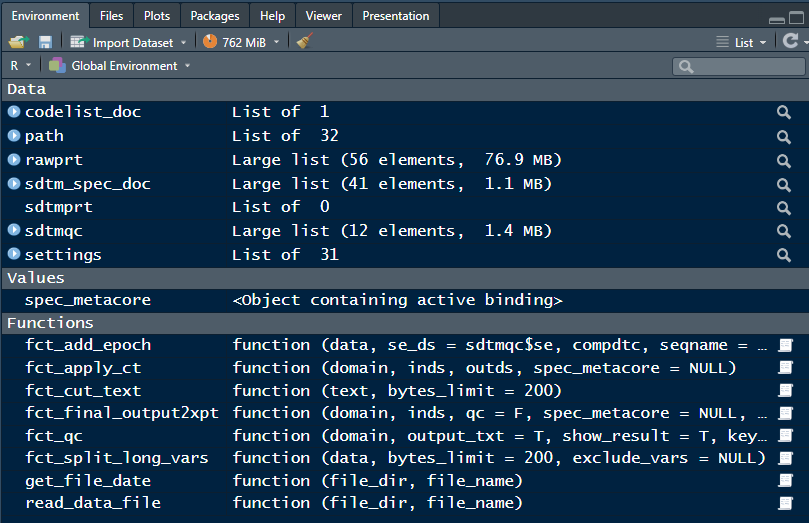Open the R language selector

click(20, 66)
